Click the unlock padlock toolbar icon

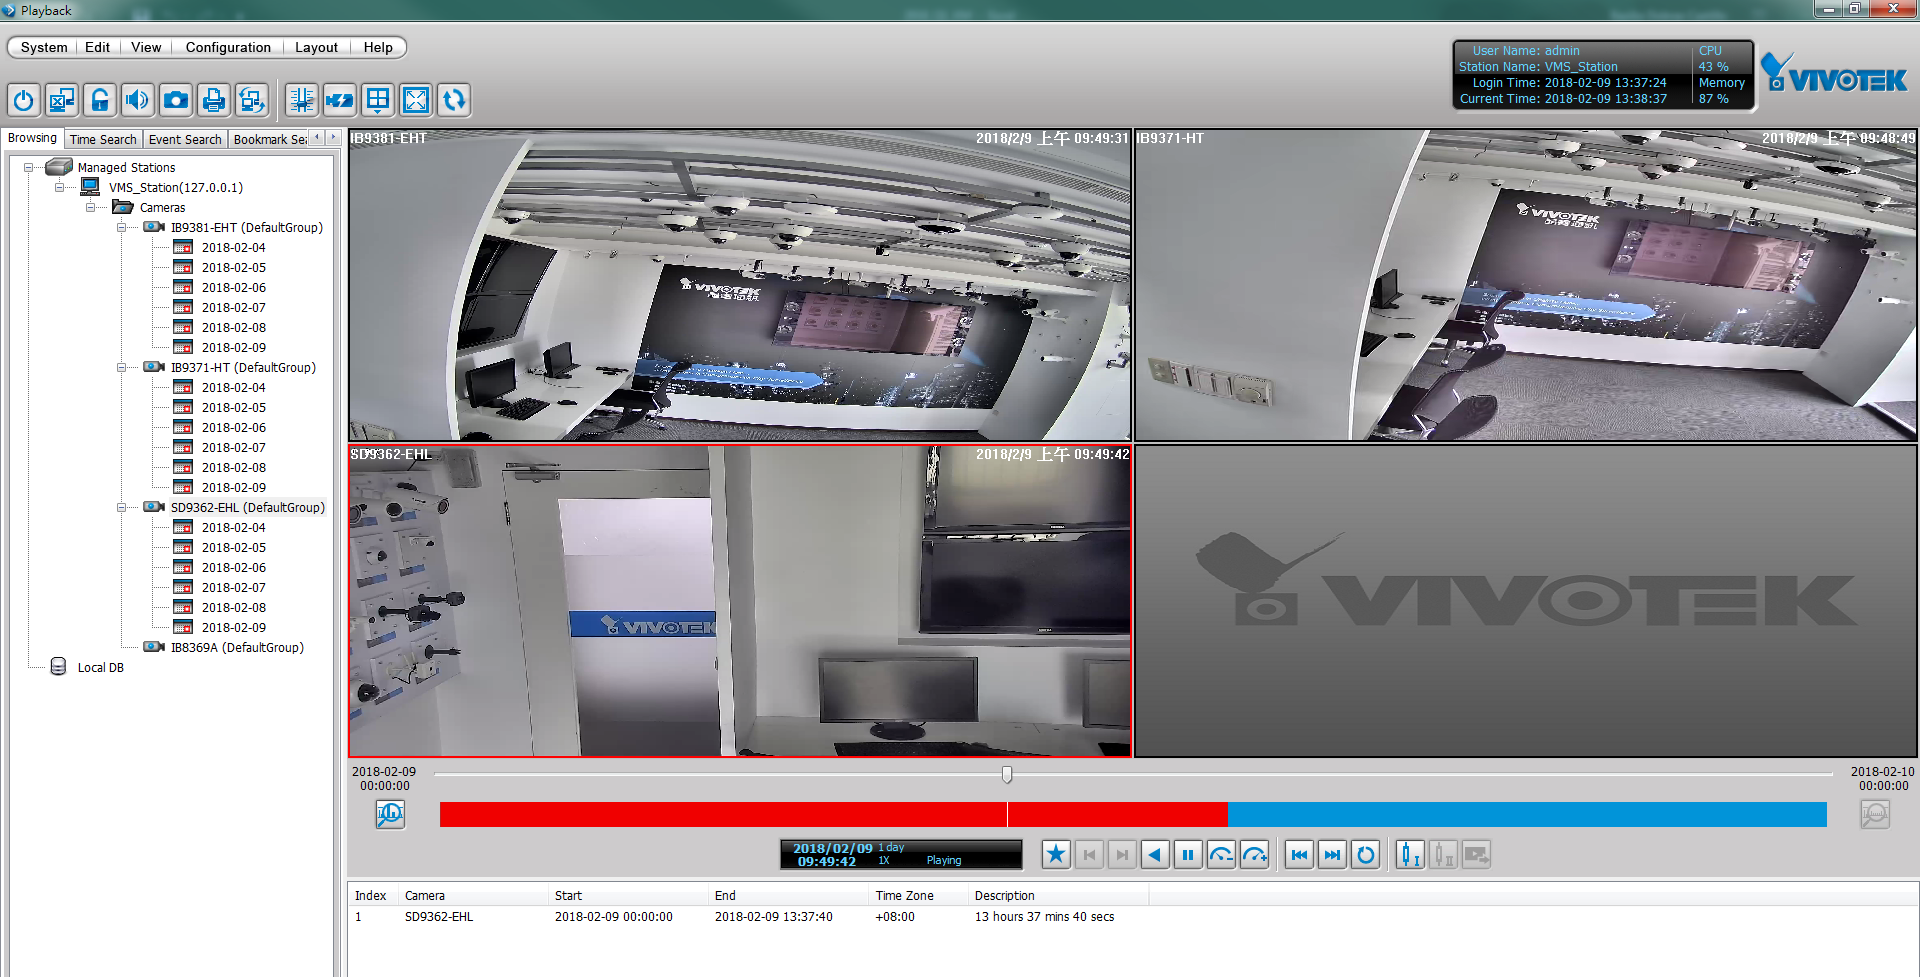[100, 100]
